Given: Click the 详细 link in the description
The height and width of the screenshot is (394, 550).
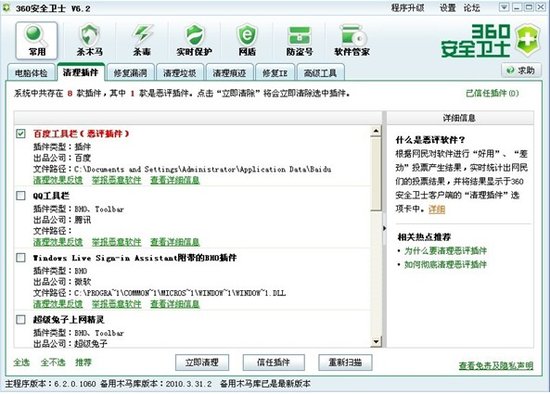Looking at the screenshot, I should tap(437, 209).
